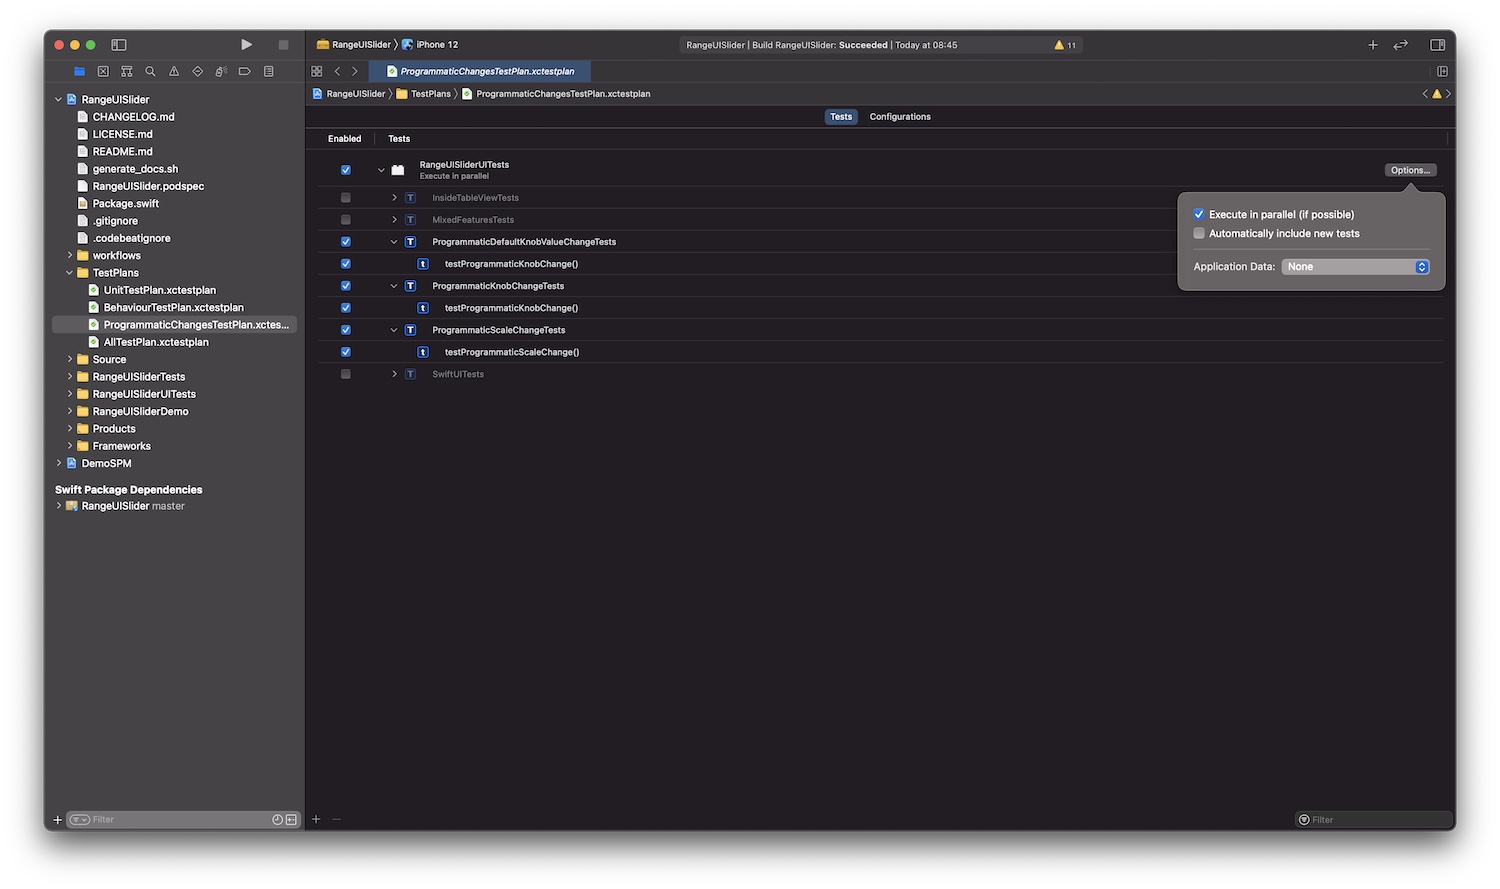
Task: Click the test plan Filter field
Action: point(1374,820)
